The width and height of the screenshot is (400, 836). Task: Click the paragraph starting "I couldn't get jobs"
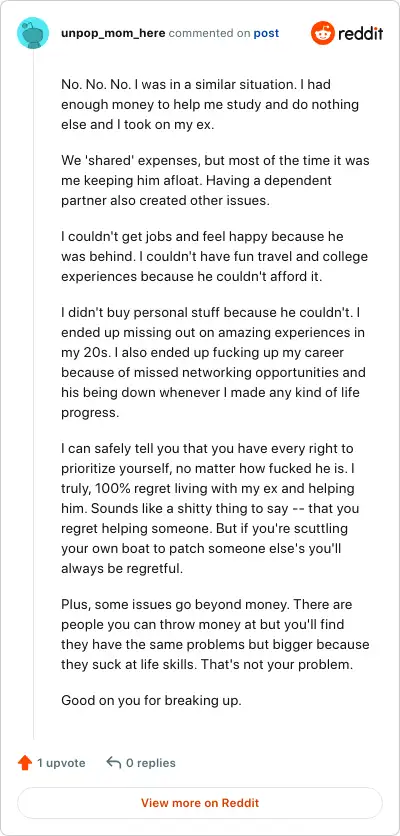pos(214,256)
